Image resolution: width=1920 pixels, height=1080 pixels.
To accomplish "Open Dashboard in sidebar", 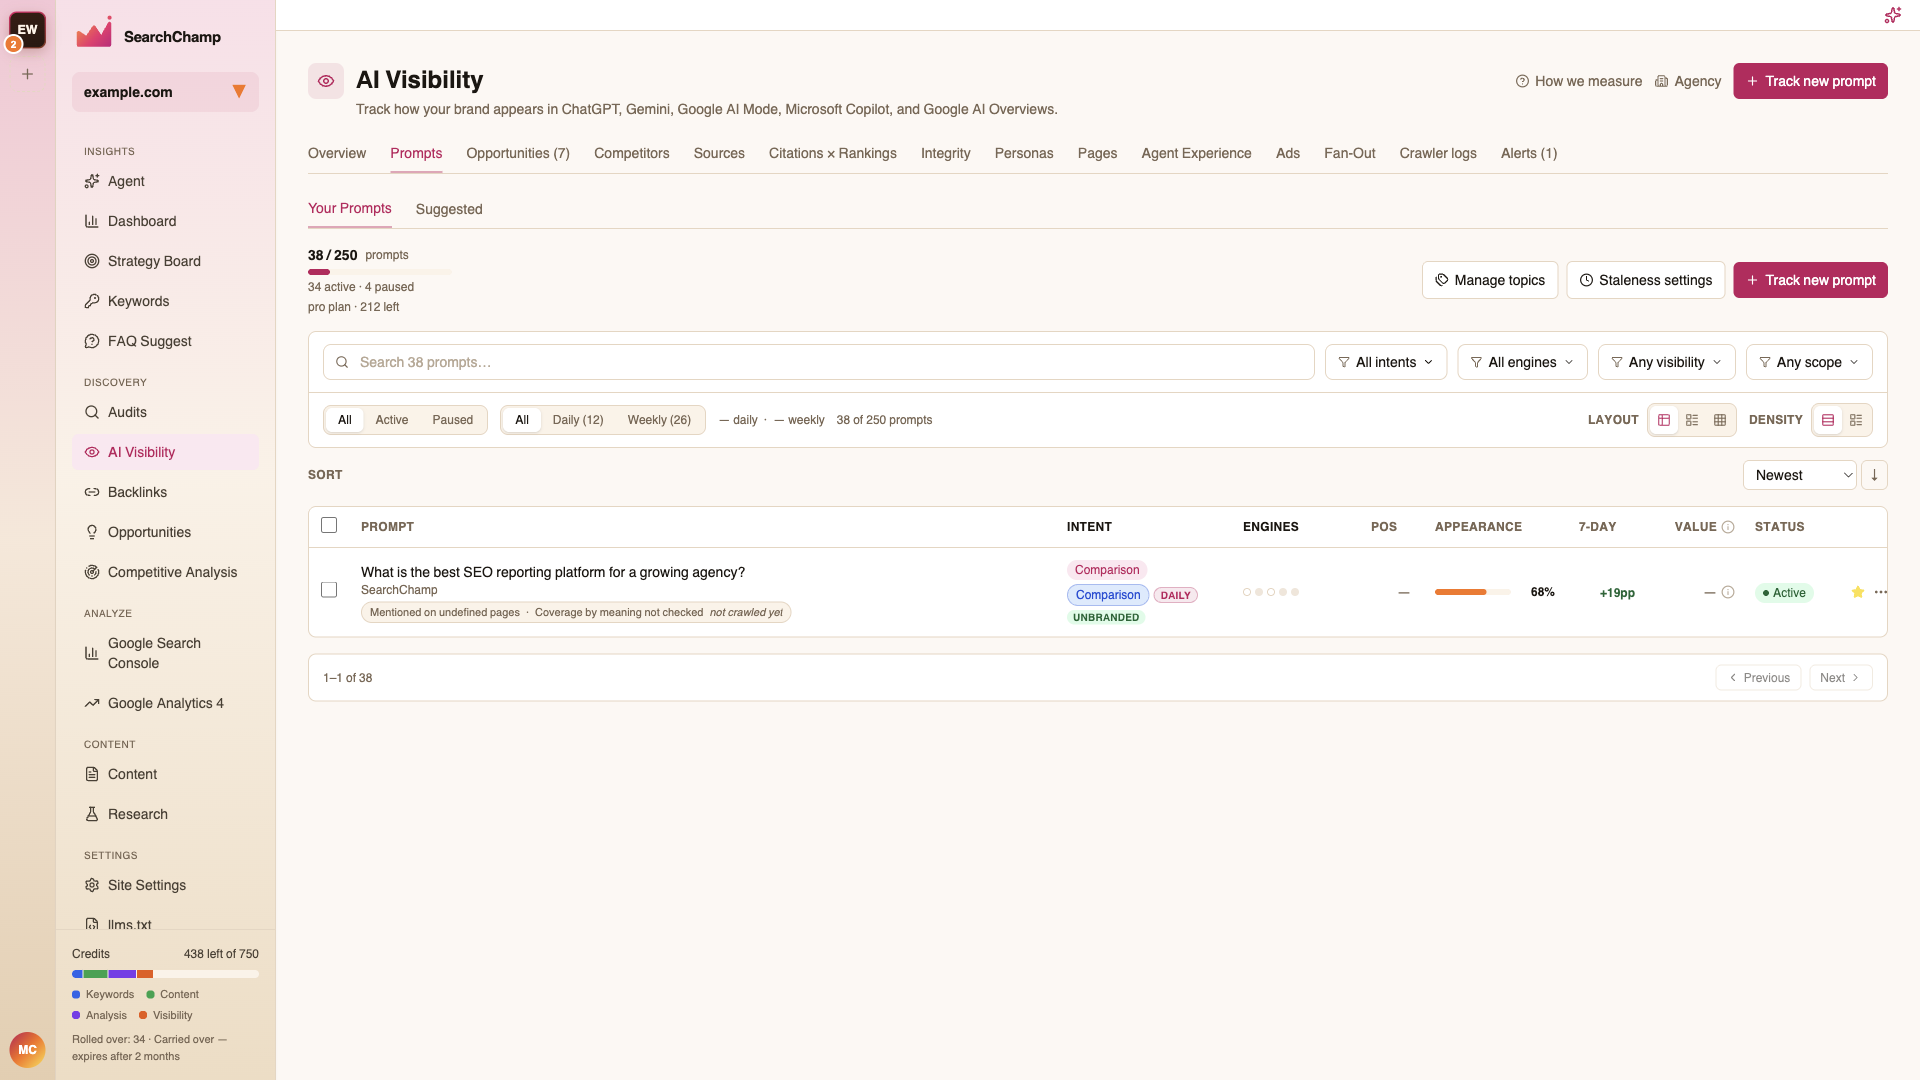I will 165,221.
